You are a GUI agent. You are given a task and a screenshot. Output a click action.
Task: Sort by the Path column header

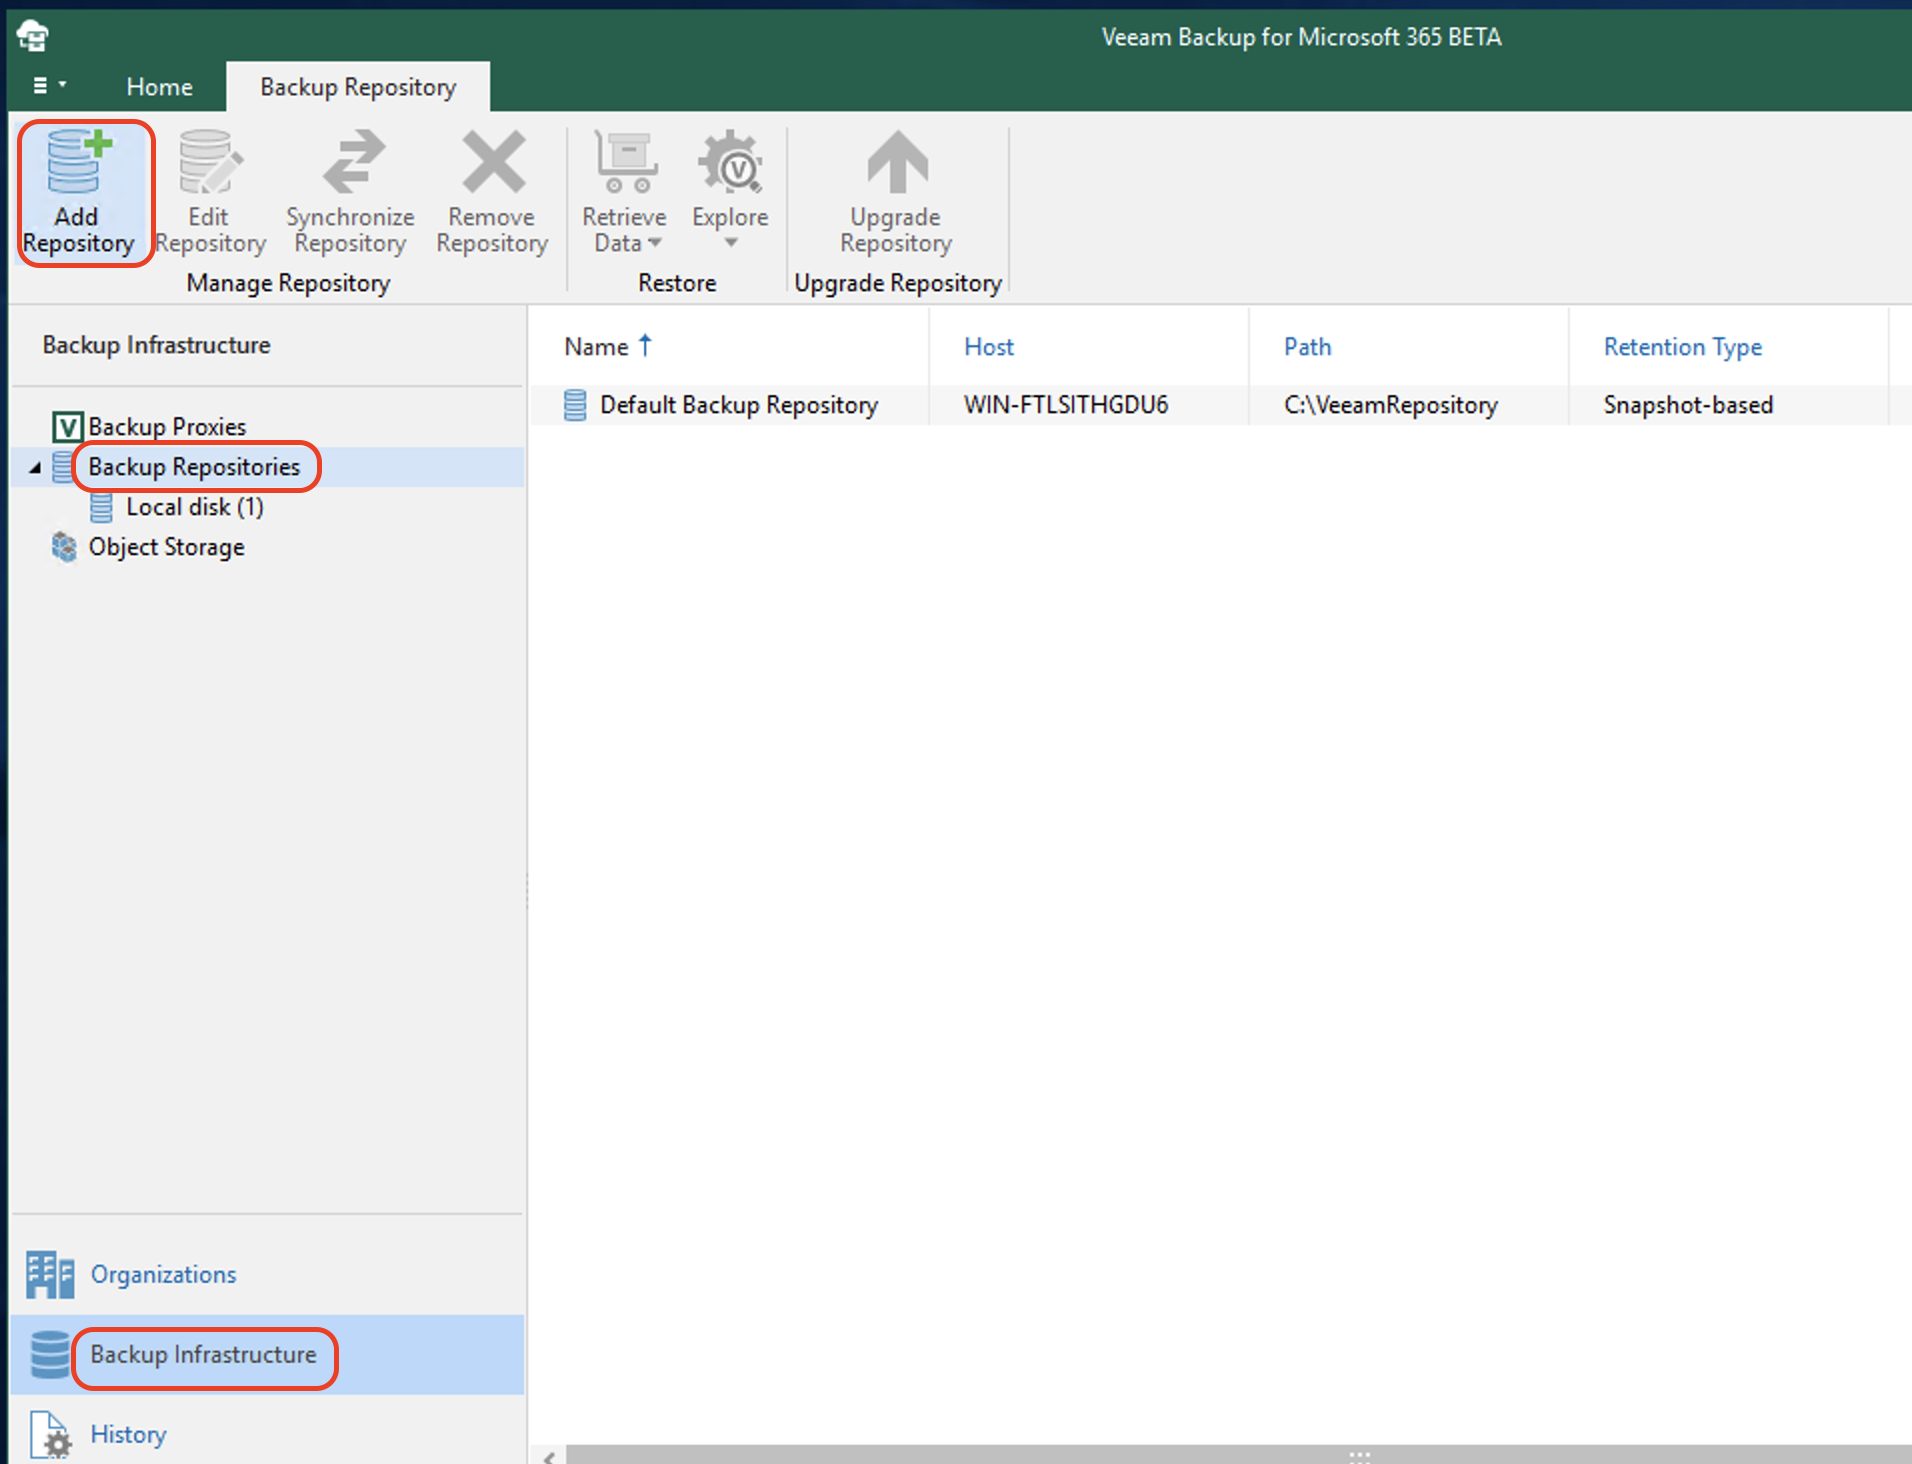tap(1409, 347)
